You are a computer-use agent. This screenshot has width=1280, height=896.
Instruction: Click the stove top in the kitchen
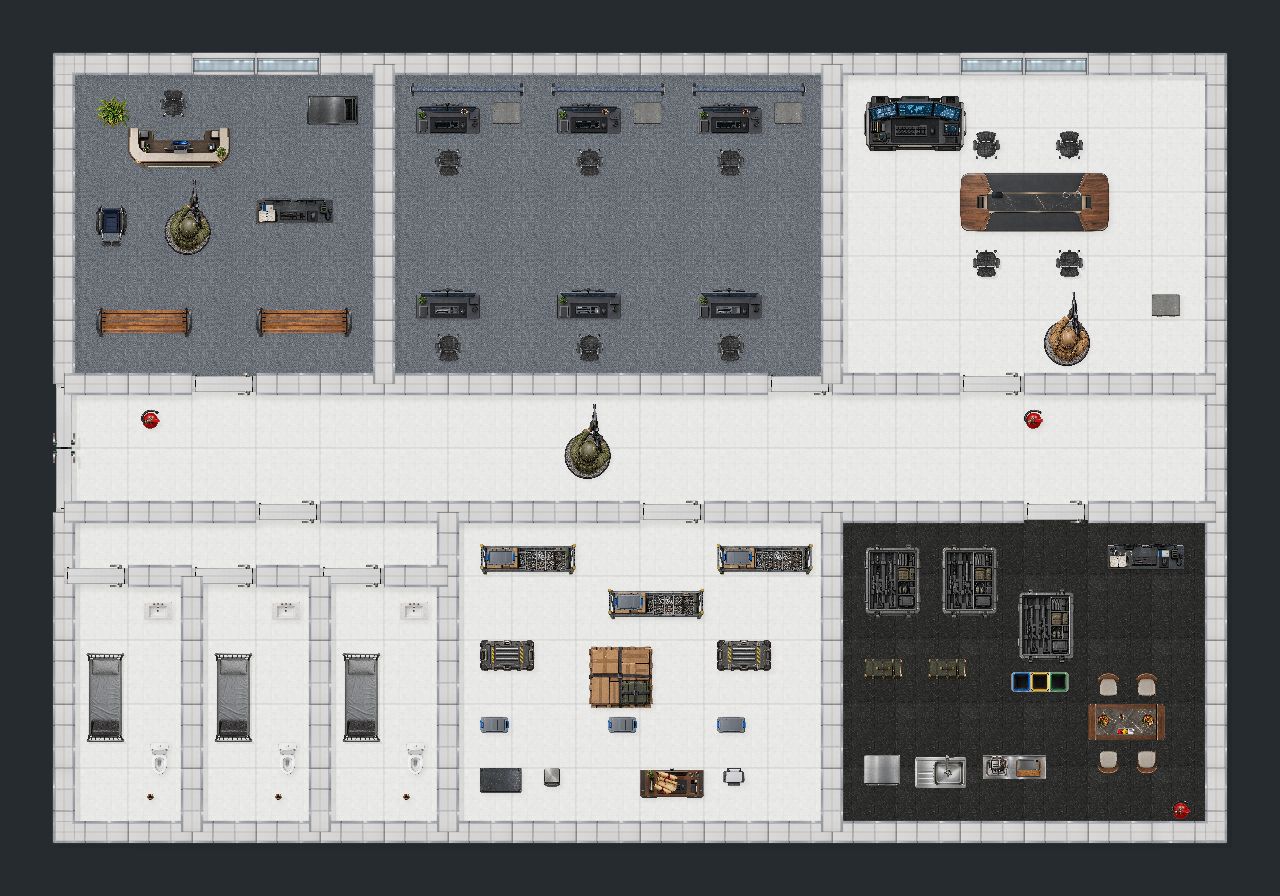(x=1014, y=767)
